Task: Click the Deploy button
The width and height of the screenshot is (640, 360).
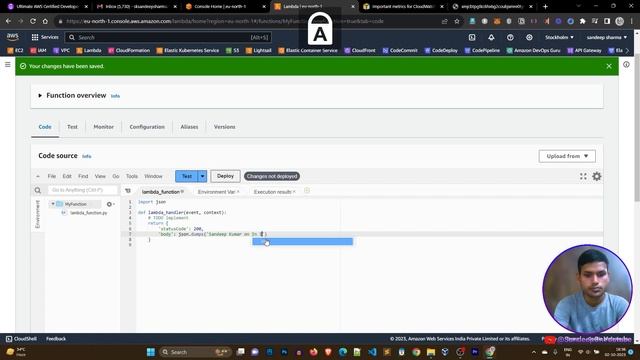Action: click(x=225, y=176)
